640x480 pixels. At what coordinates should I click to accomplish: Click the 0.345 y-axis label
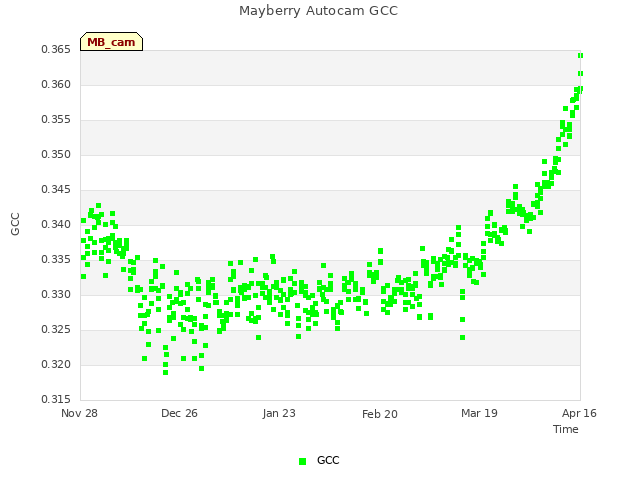[56, 189]
